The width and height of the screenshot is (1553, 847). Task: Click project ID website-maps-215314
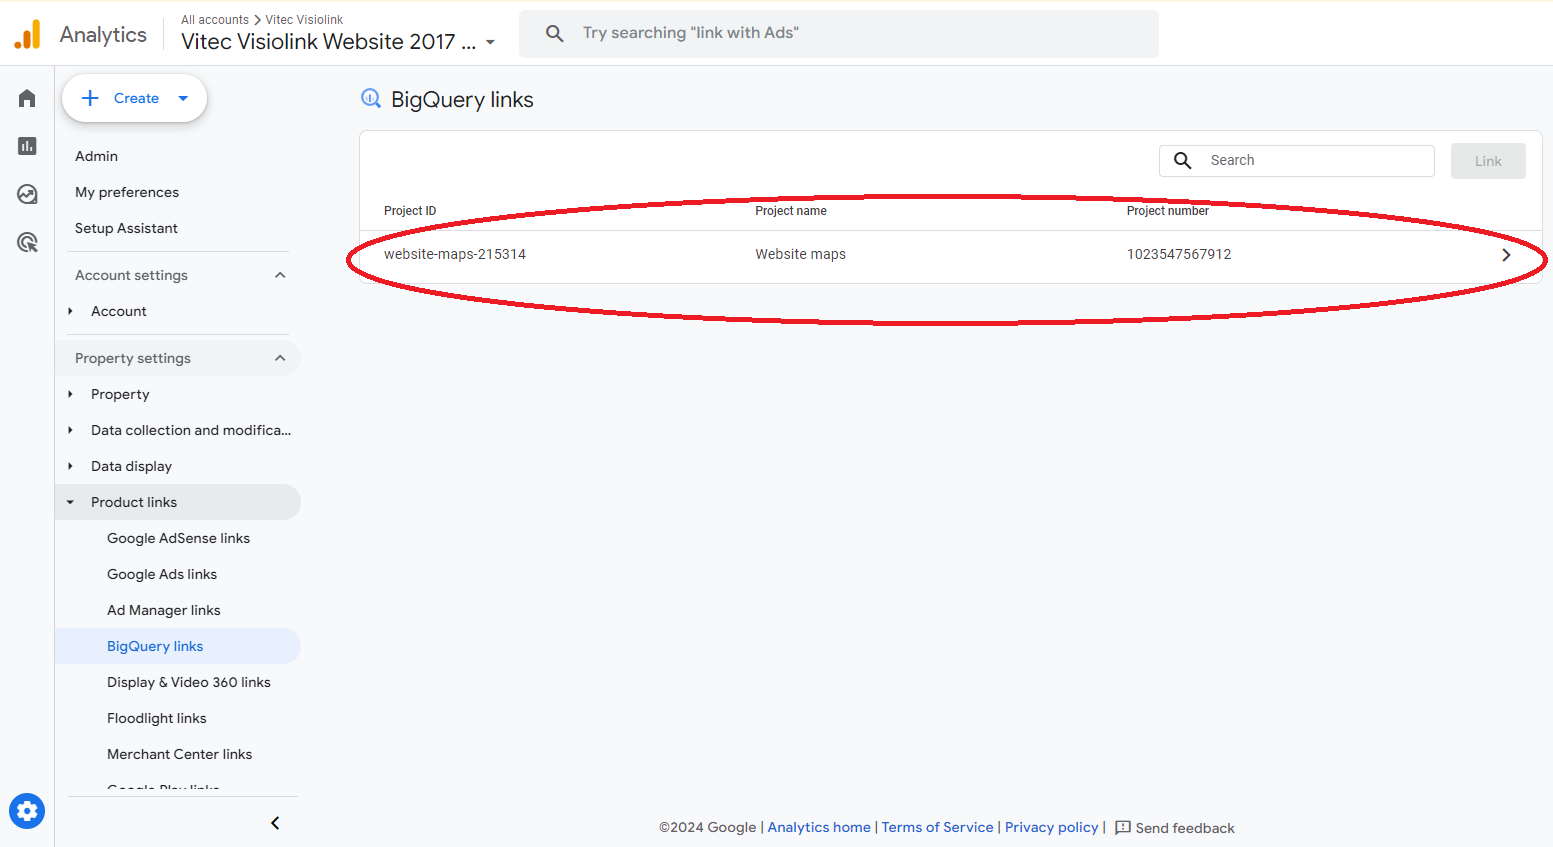tap(455, 254)
